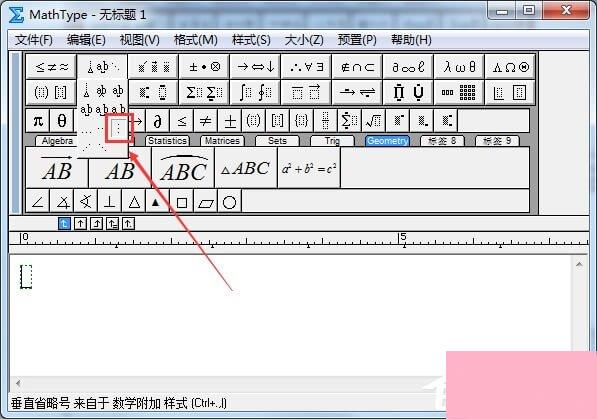The width and height of the screenshot is (597, 419).
Task: Insert the theta symbol from small bar
Action: tap(62, 121)
